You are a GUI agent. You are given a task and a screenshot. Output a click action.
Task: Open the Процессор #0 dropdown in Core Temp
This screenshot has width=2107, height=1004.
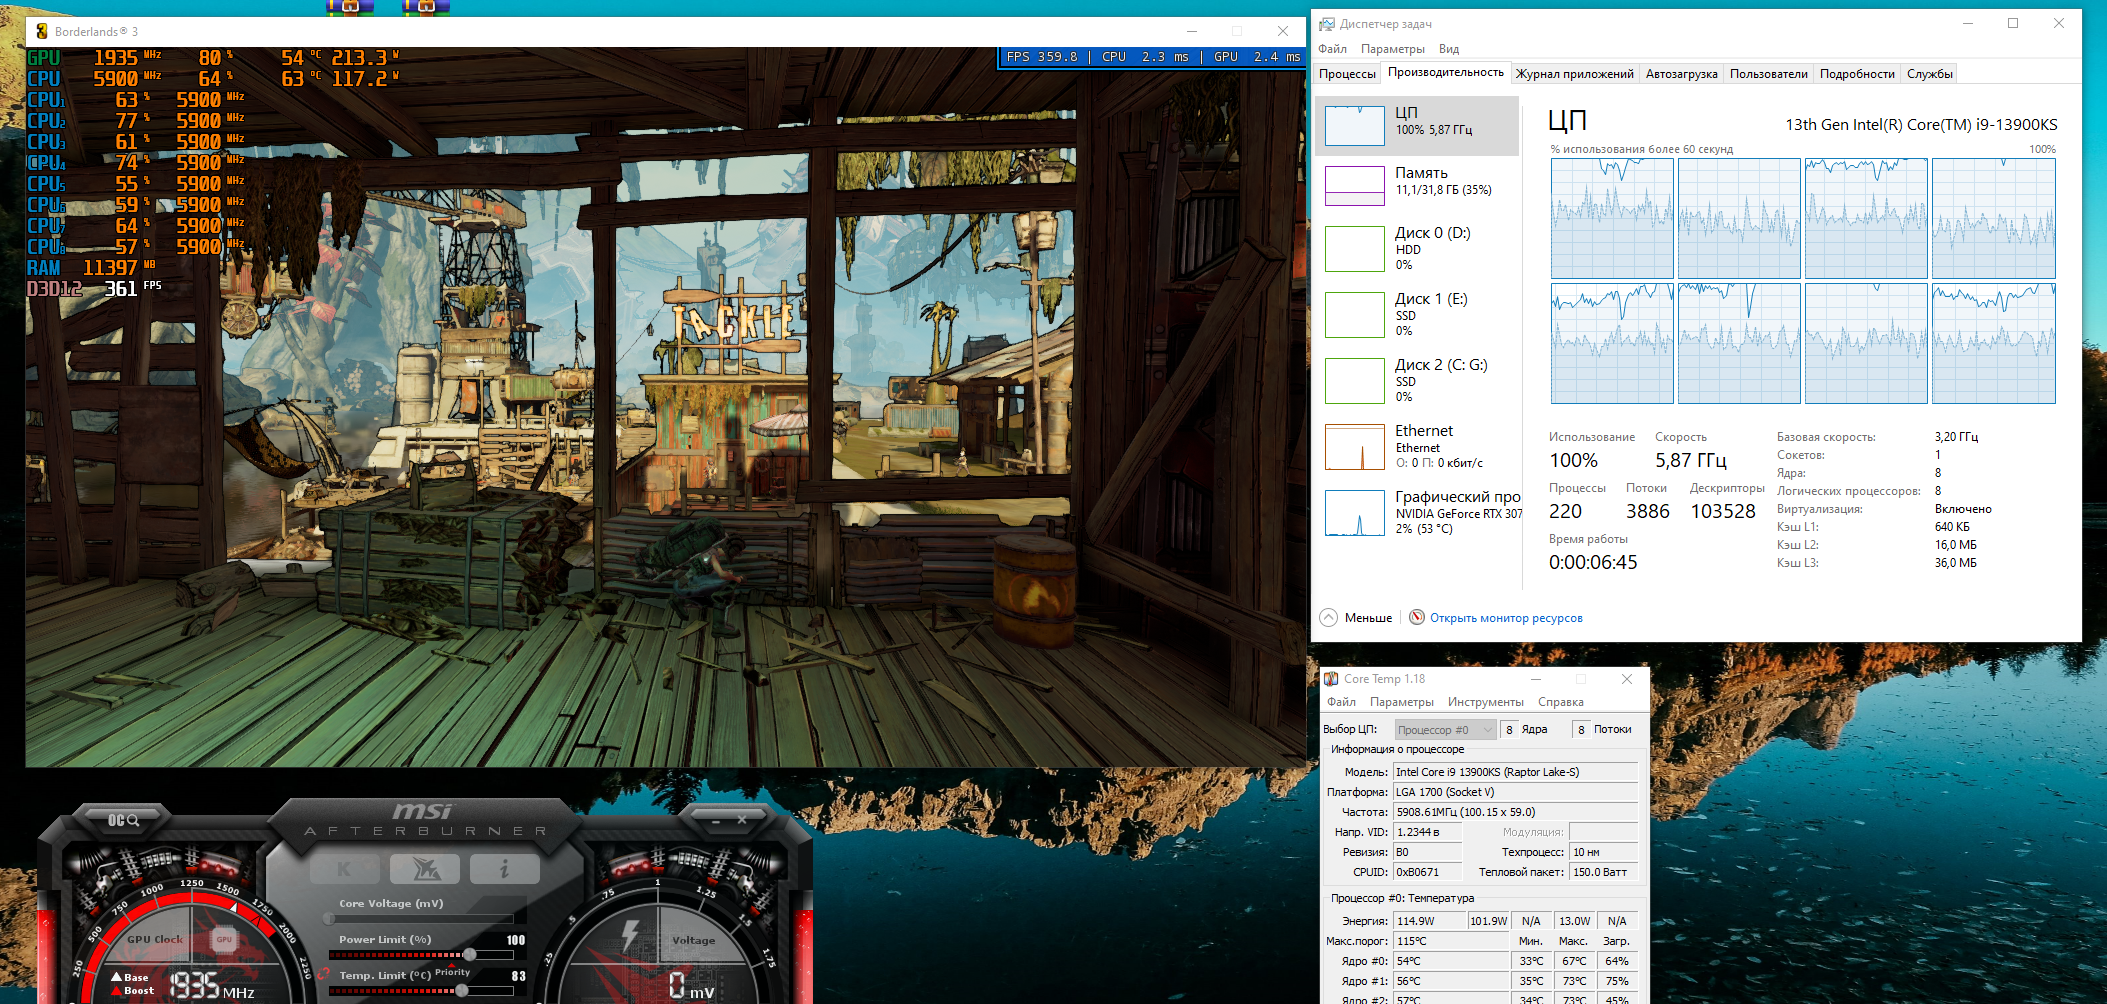pos(1445,730)
